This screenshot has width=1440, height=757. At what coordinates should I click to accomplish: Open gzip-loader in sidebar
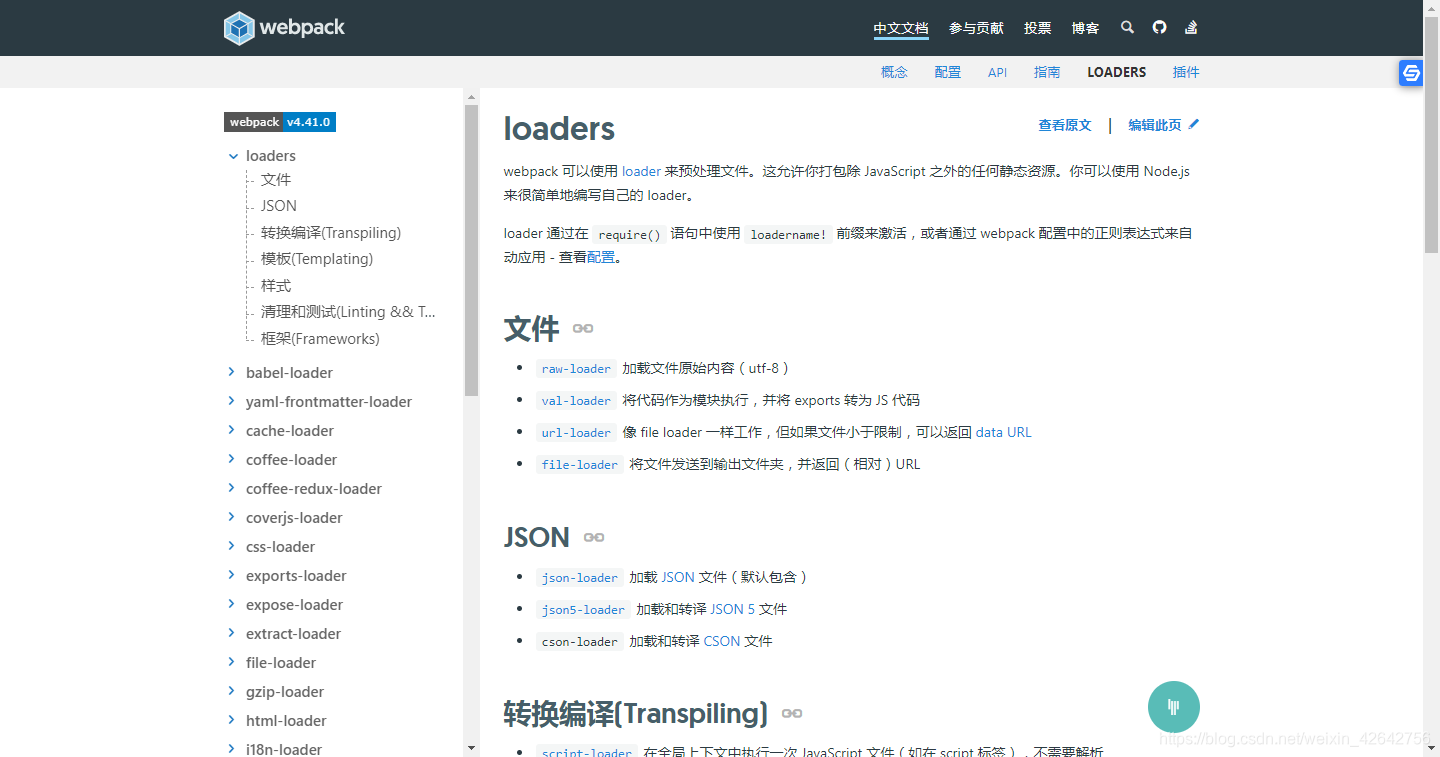coord(285,691)
